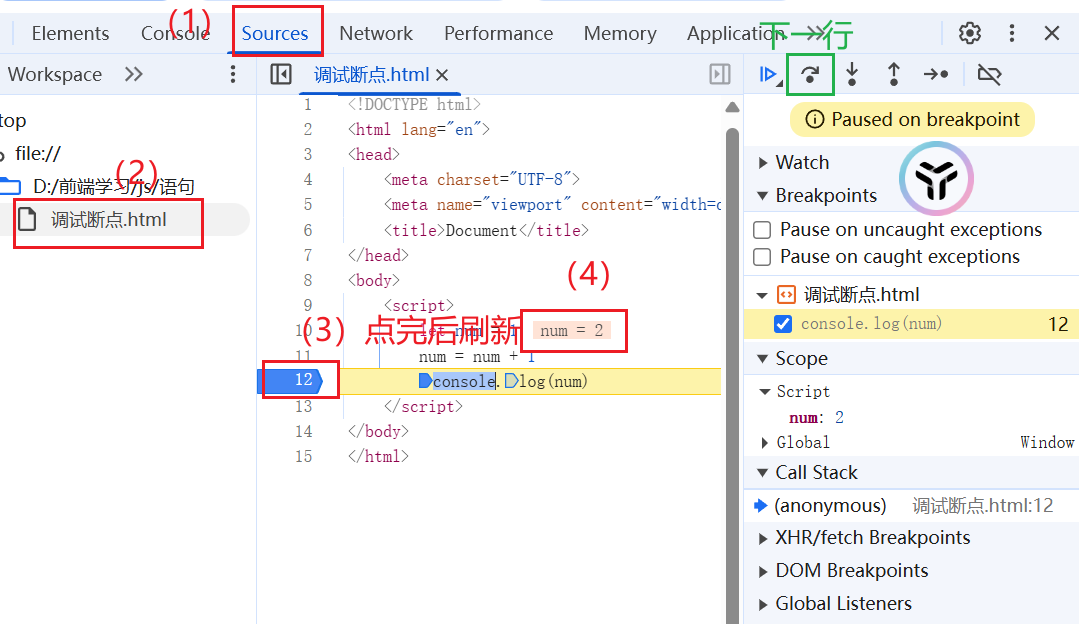1079x624 pixels.
Task: Expand DOM Breakpoints section
Action: click(x=762, y=572)
